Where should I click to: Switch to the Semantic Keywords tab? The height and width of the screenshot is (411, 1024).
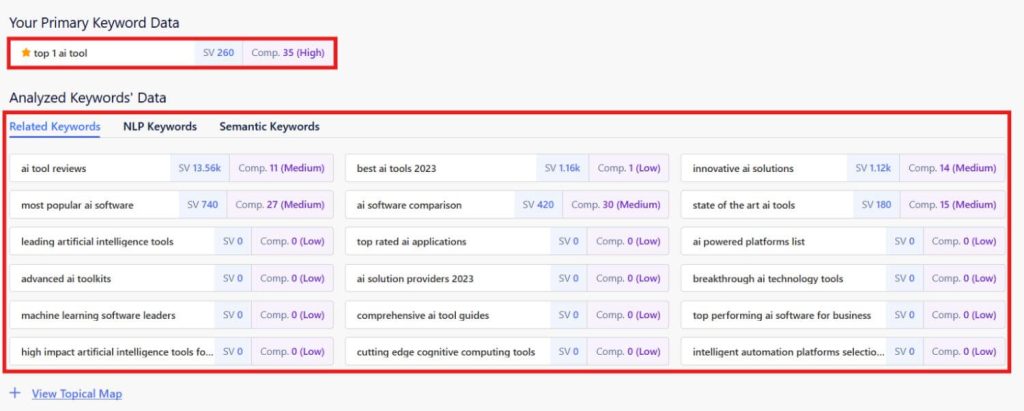click(269, 127)
